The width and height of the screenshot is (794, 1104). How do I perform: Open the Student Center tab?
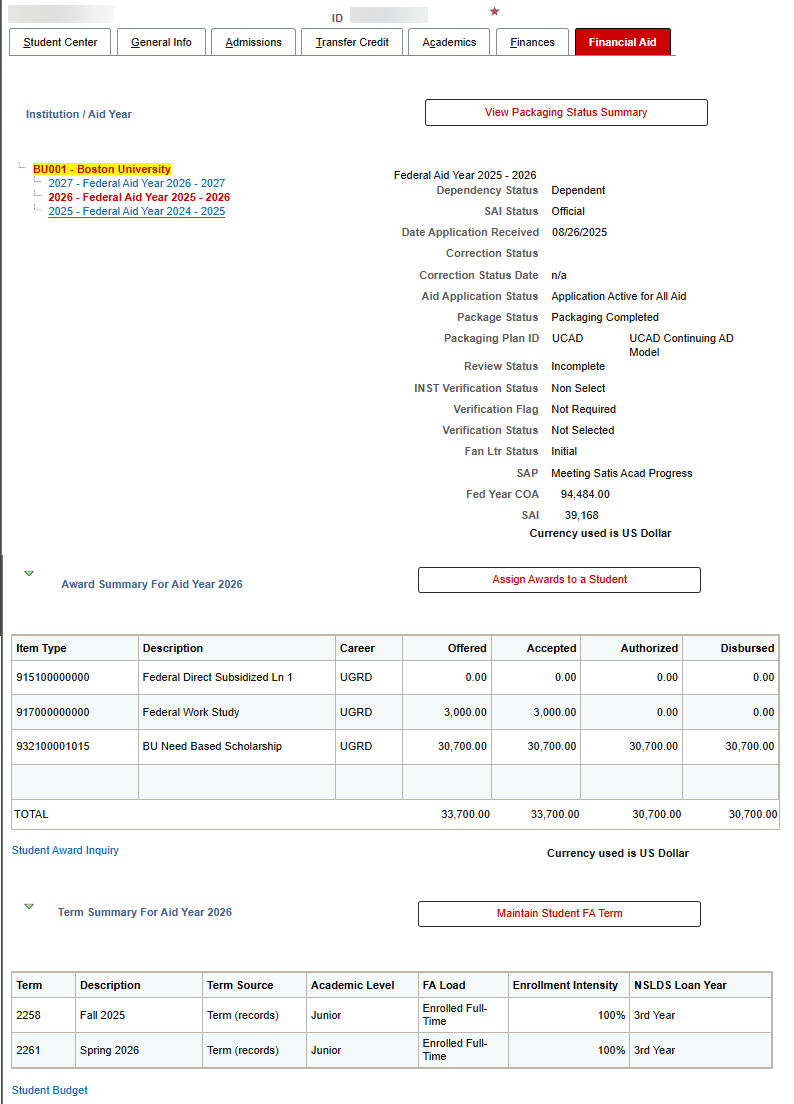click(x=60, y=42)
